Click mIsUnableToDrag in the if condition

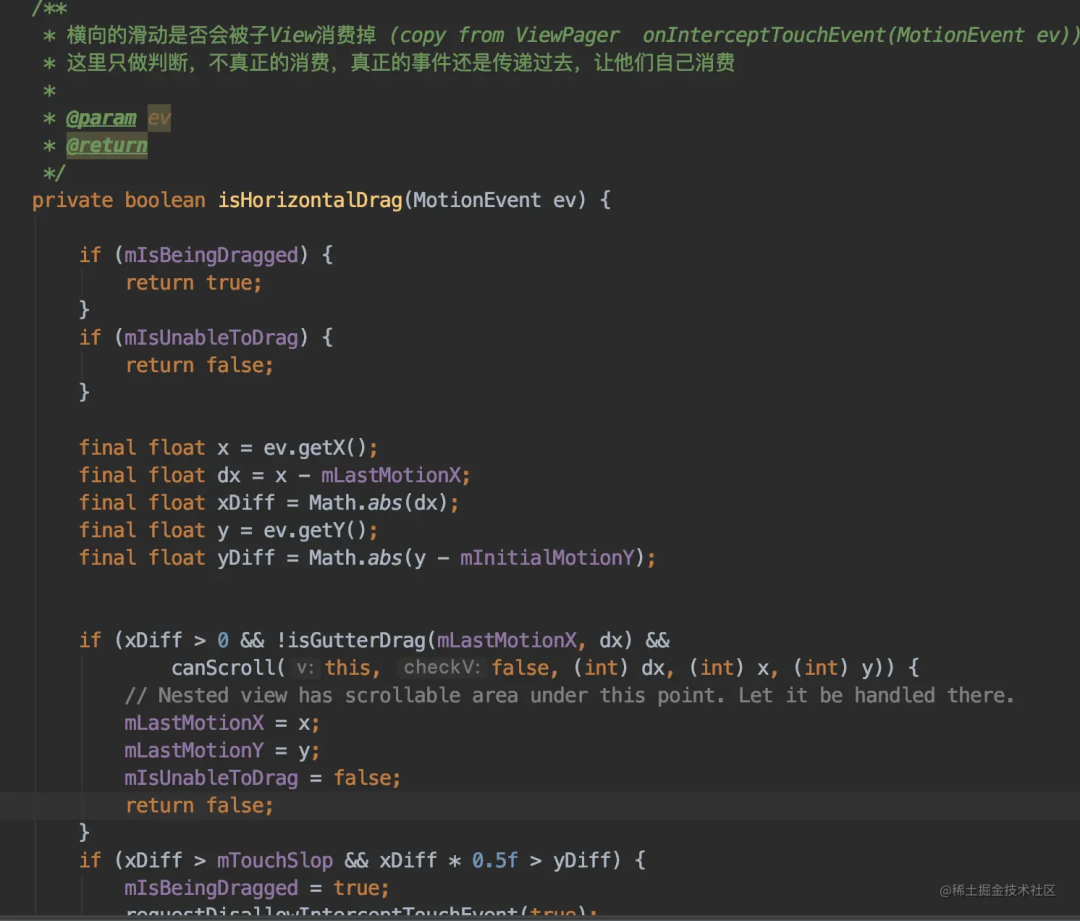click(x=211, y=338)
